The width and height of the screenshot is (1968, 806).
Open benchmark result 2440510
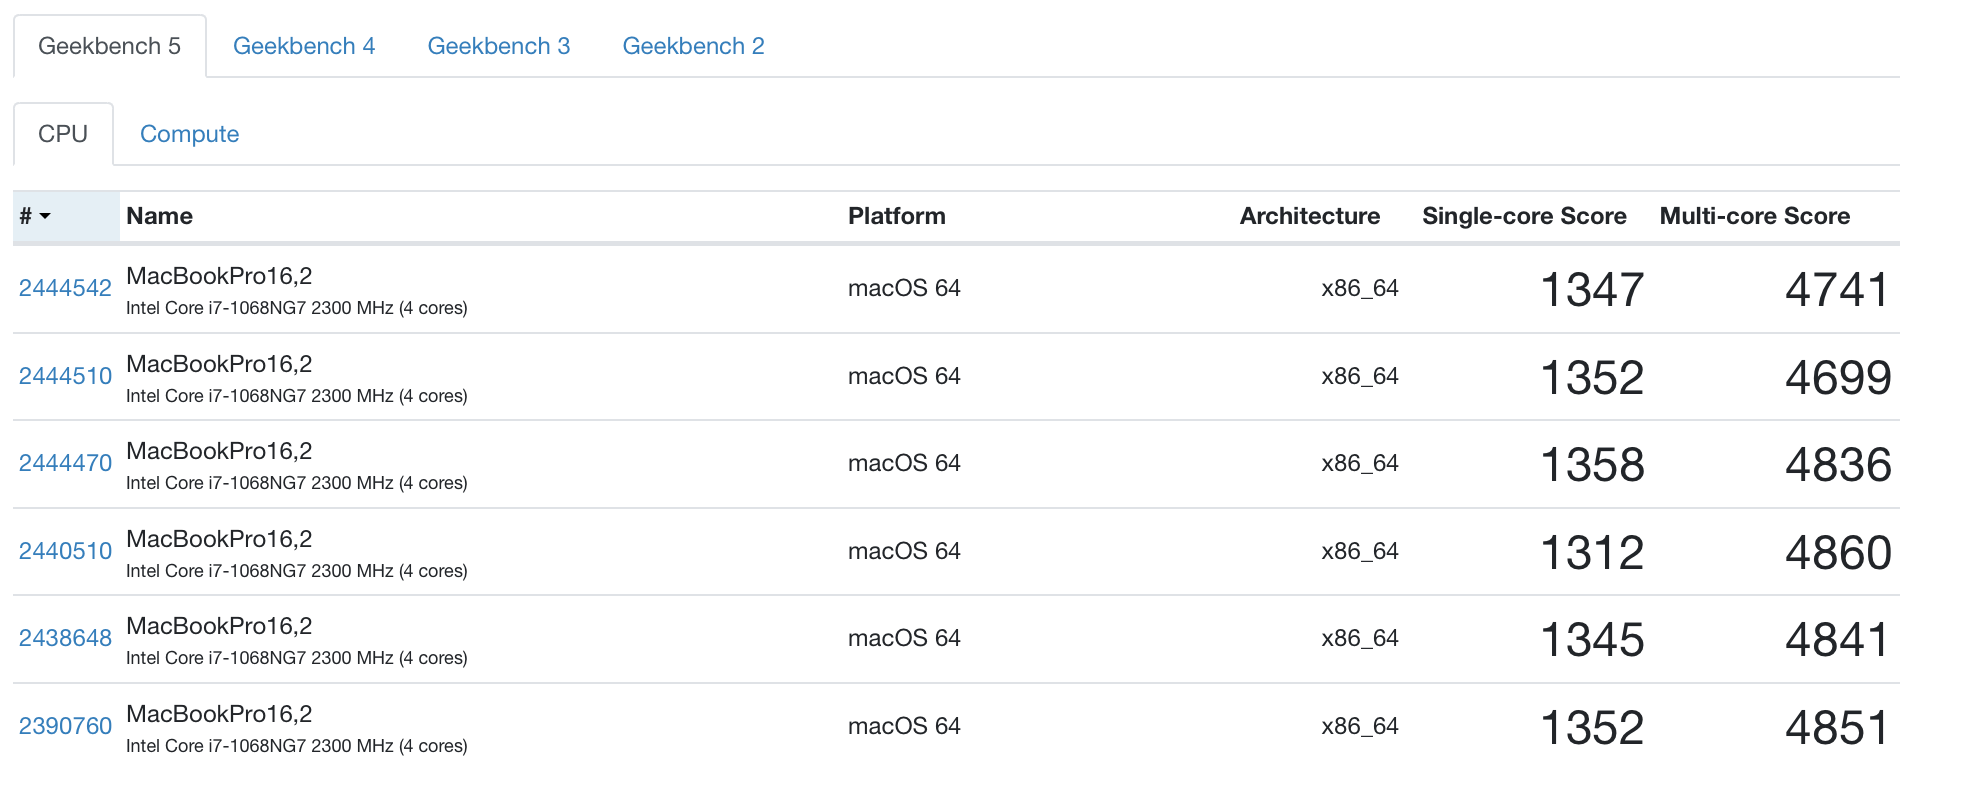pyautogui.click(x=65, y=551)
